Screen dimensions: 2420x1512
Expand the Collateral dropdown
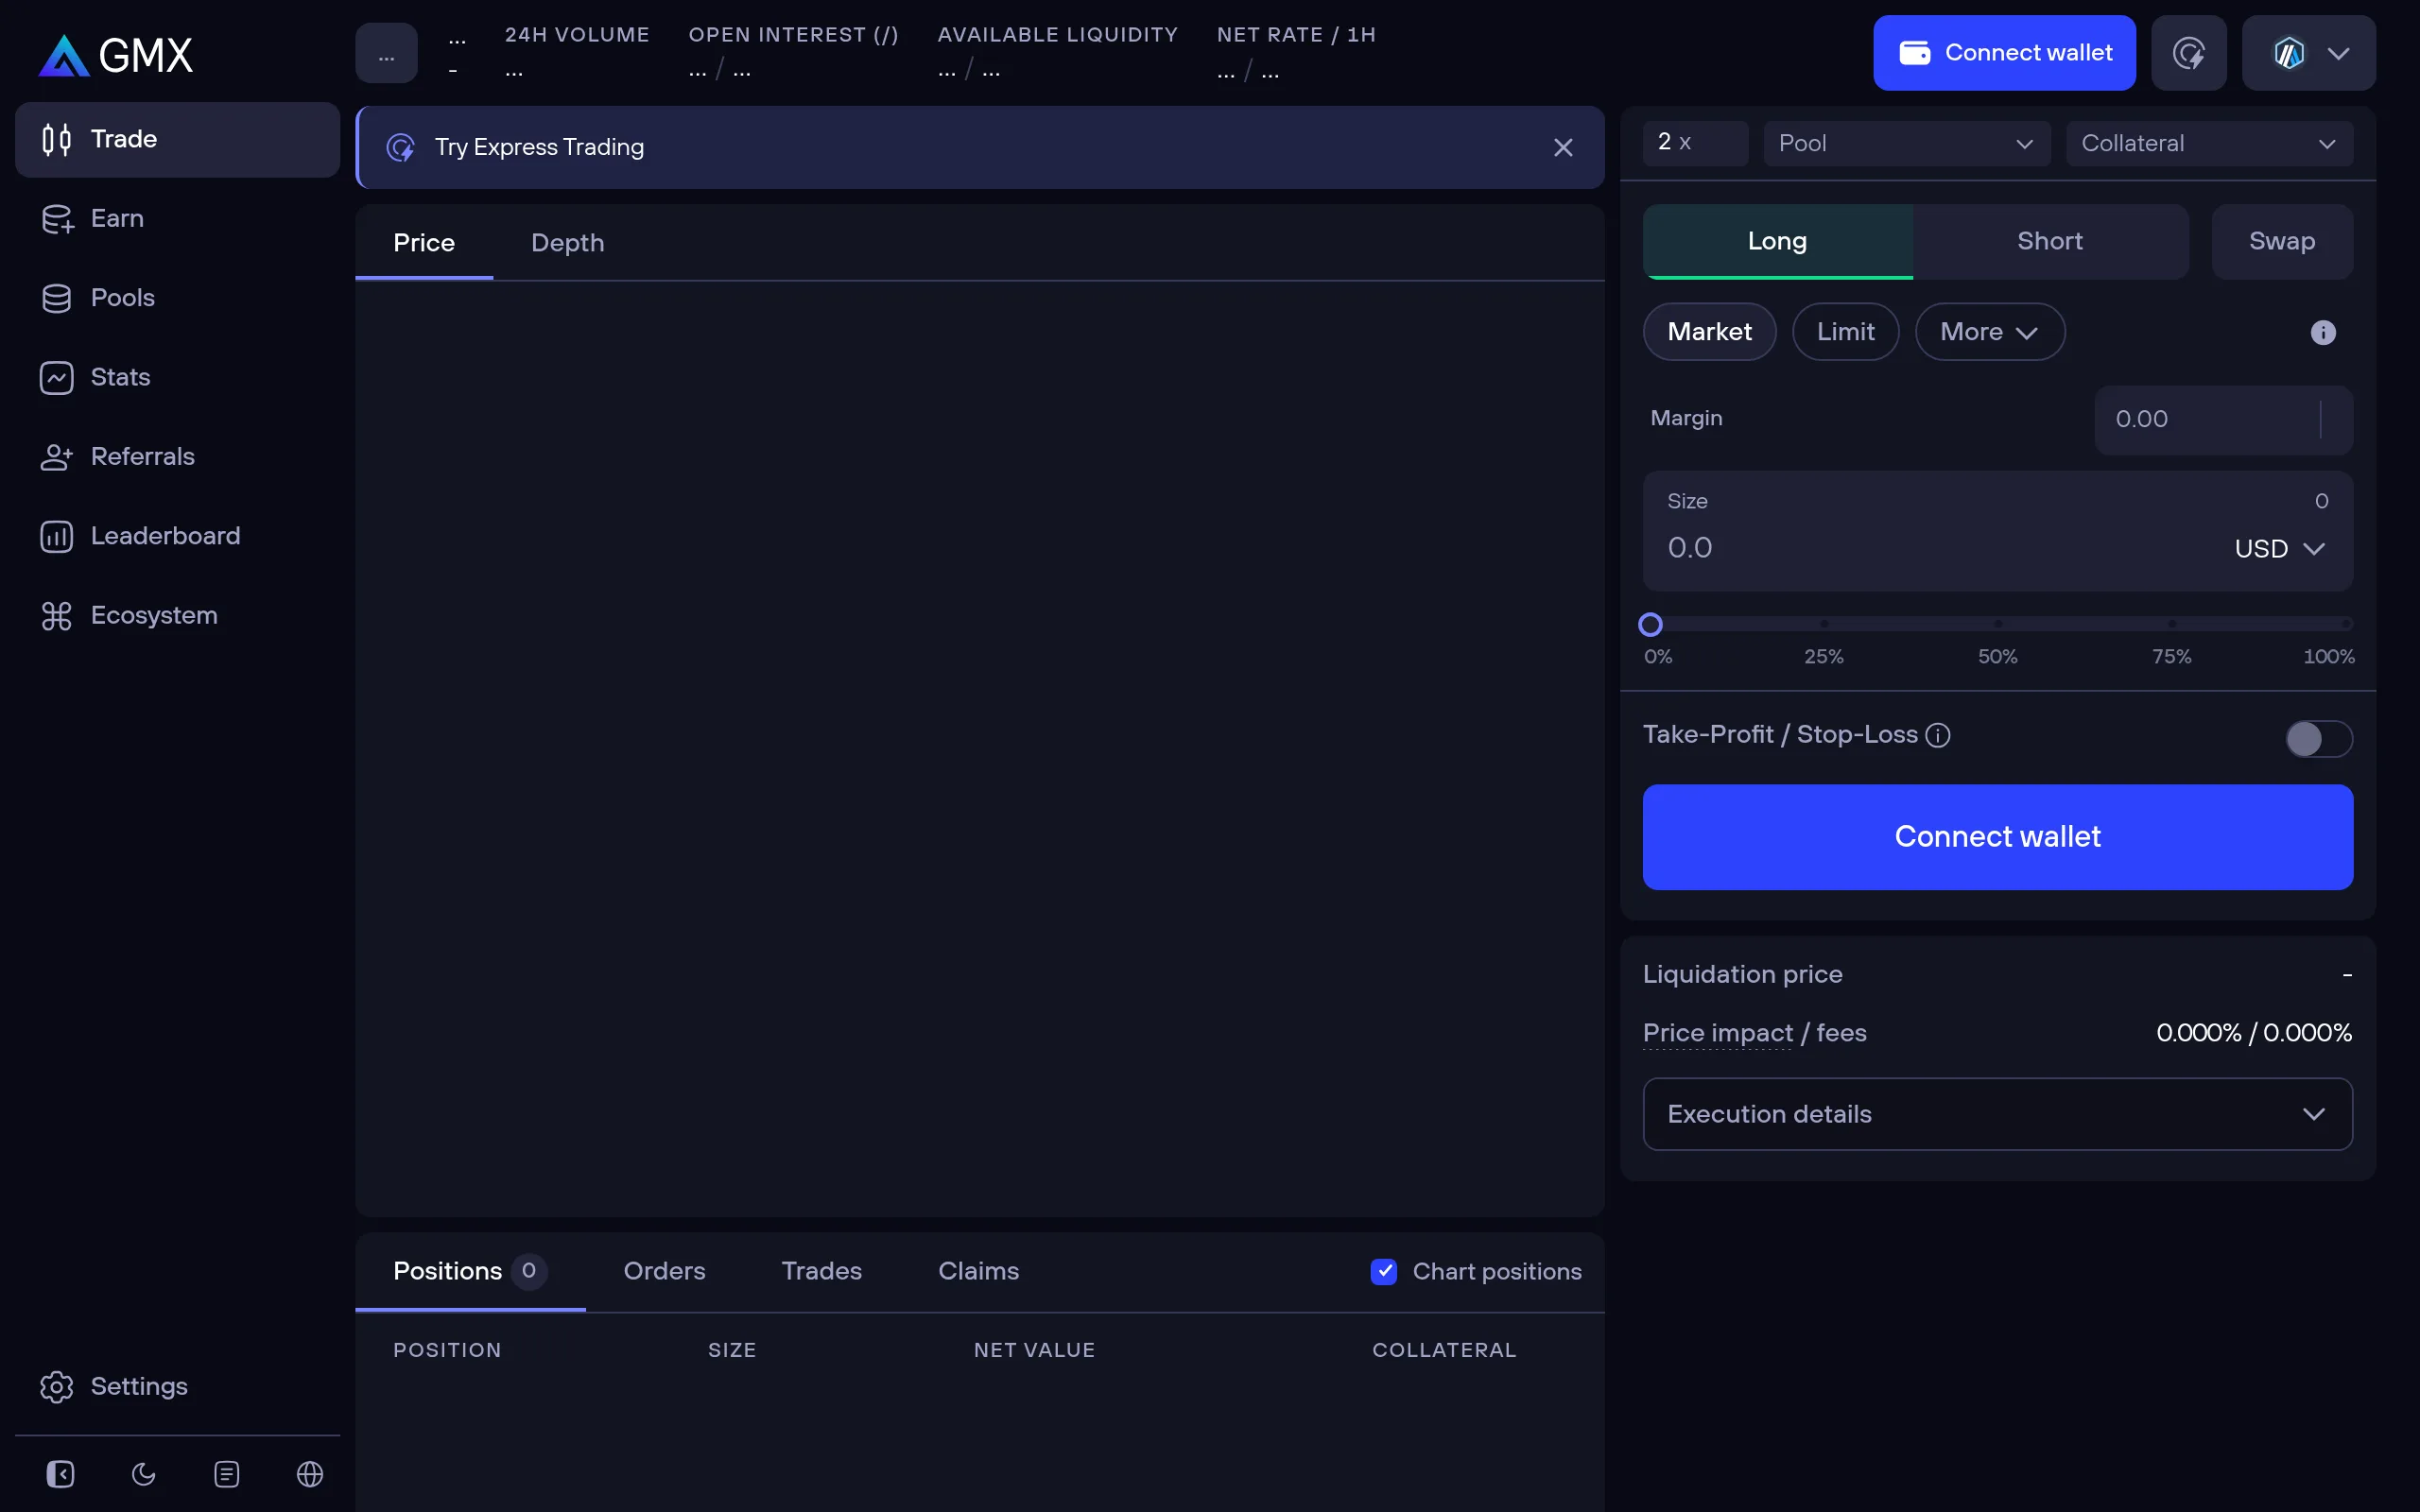2209,143
